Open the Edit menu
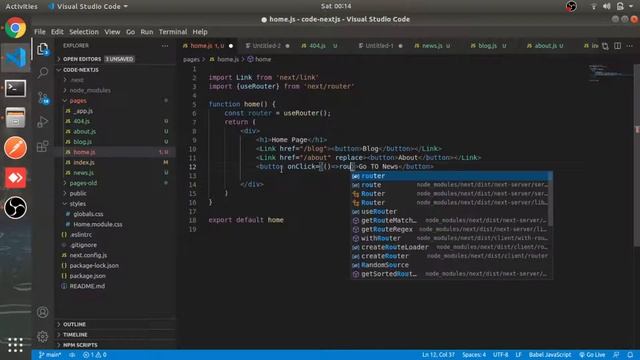Viewport: 640px width, 360px height. (x=57, y=32)
